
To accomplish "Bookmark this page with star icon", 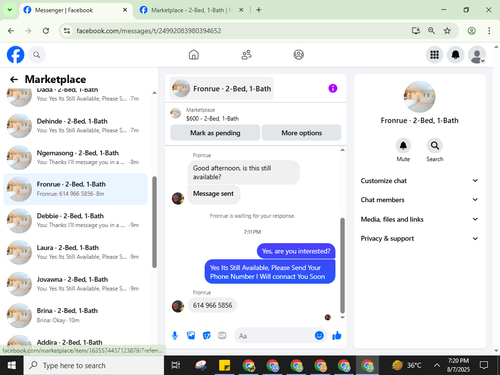I will (x=447, y=31).
